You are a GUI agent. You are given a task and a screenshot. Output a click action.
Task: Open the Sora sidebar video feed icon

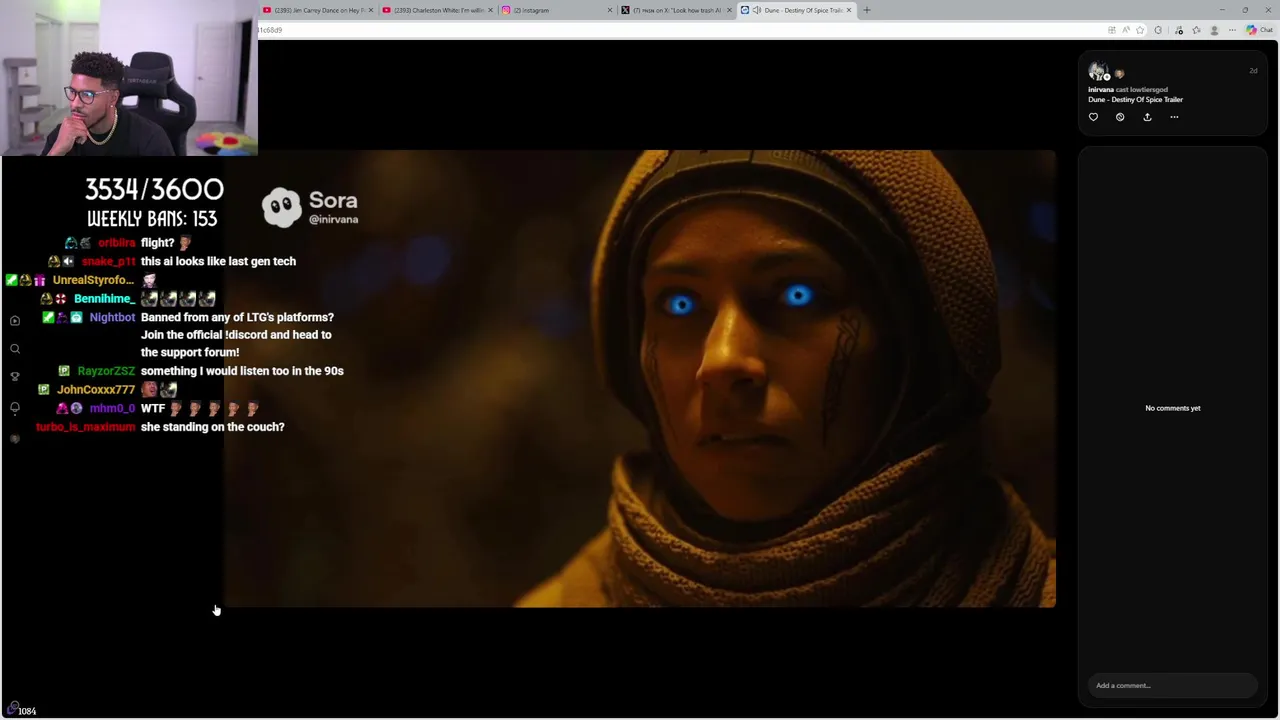tap(15, 321)
